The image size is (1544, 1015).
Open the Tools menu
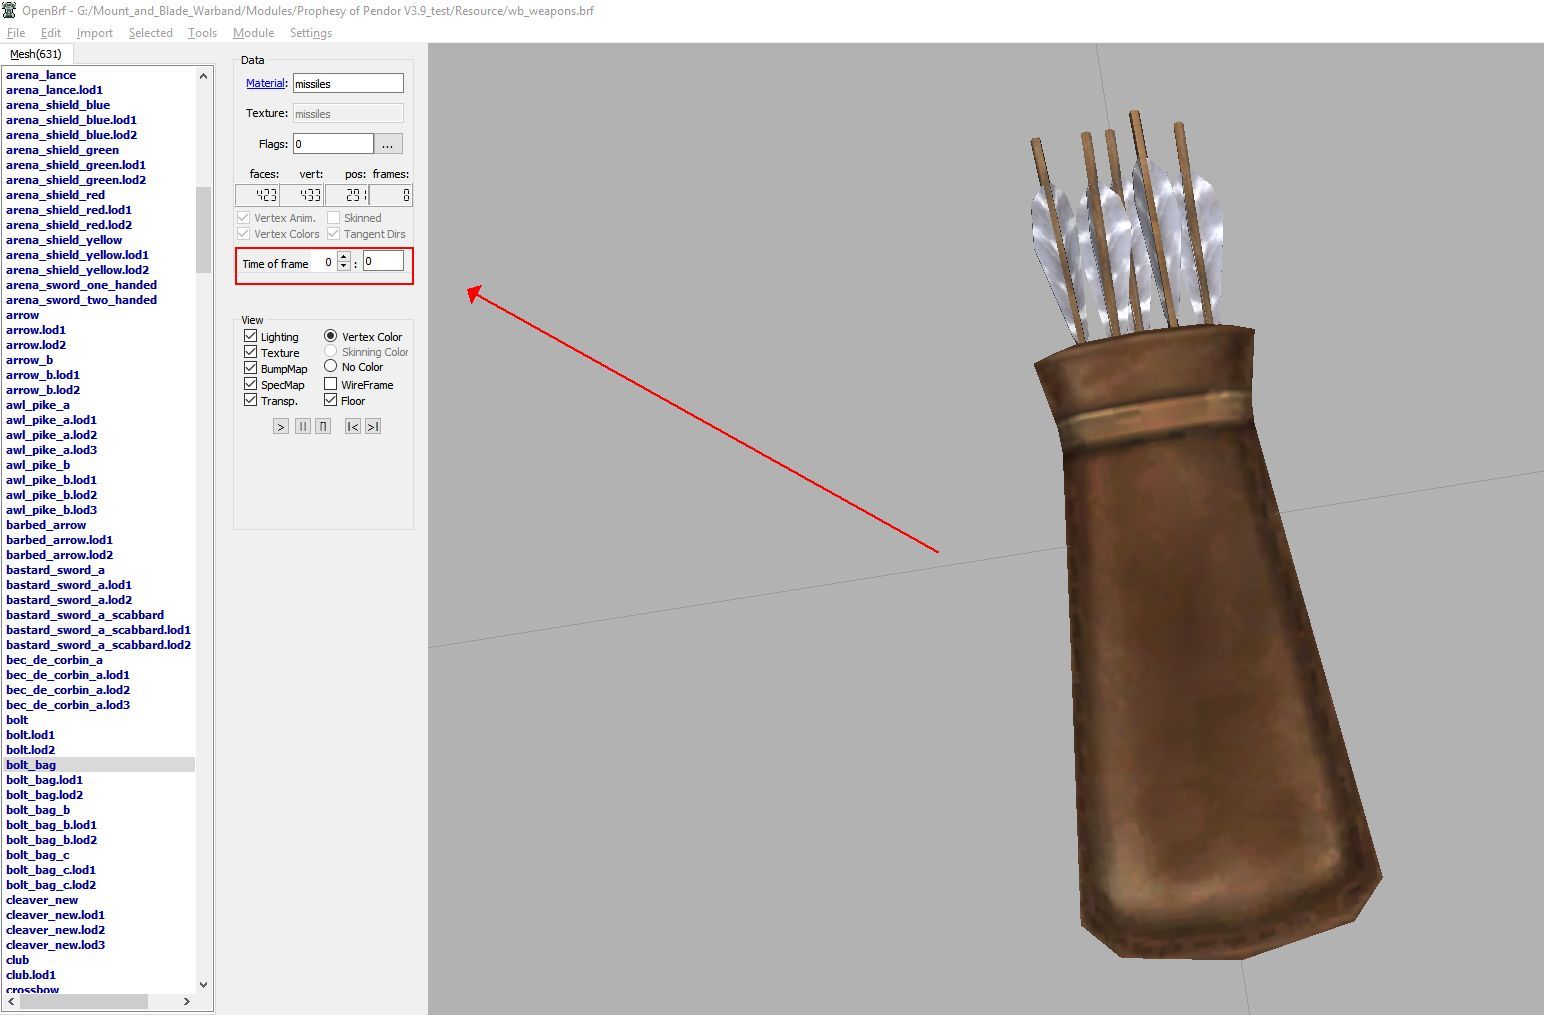202,33
